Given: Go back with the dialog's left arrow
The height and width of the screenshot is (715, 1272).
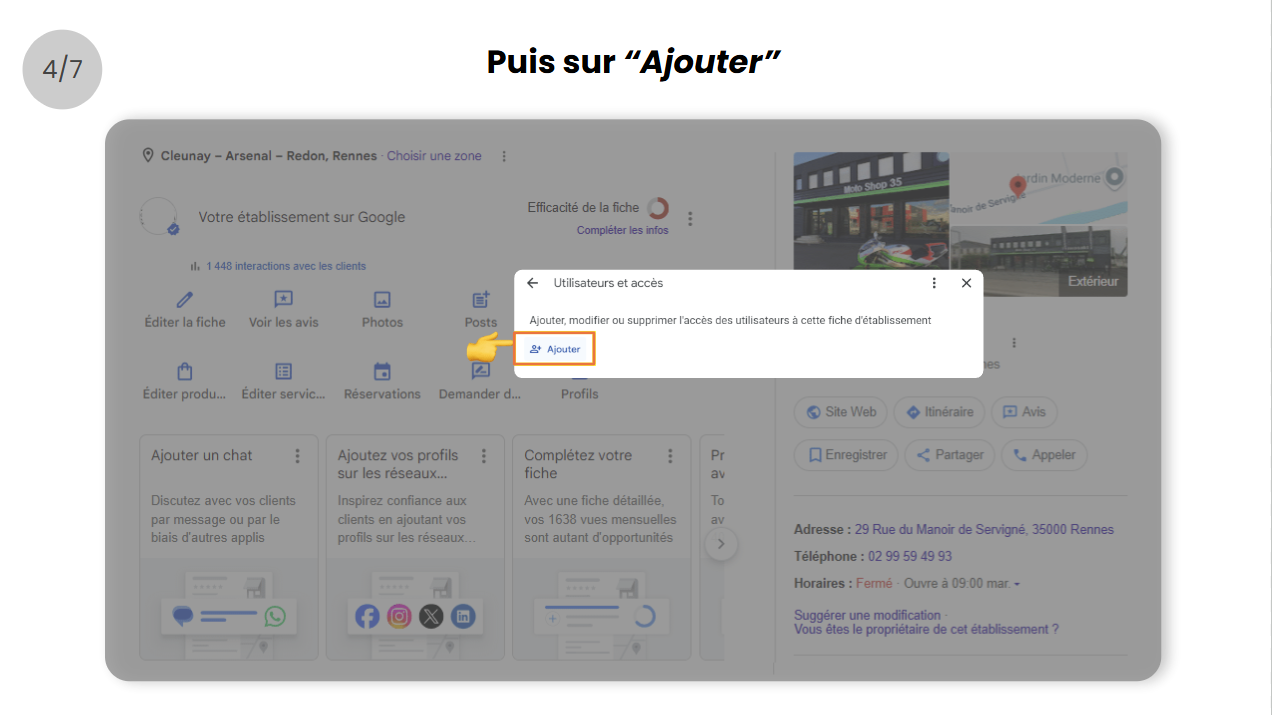Looking at the screenshot, I should (532, 283).
